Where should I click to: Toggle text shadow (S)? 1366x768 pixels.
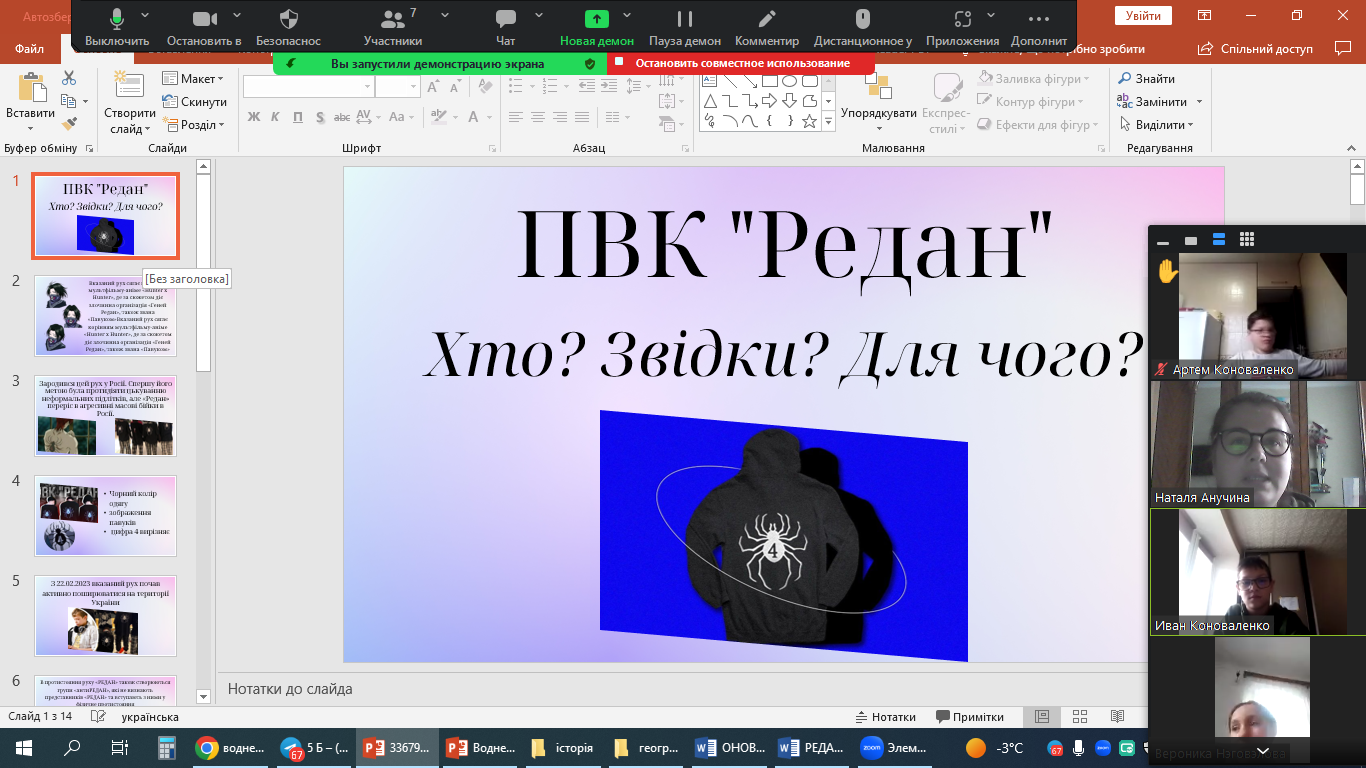[319, 117]
